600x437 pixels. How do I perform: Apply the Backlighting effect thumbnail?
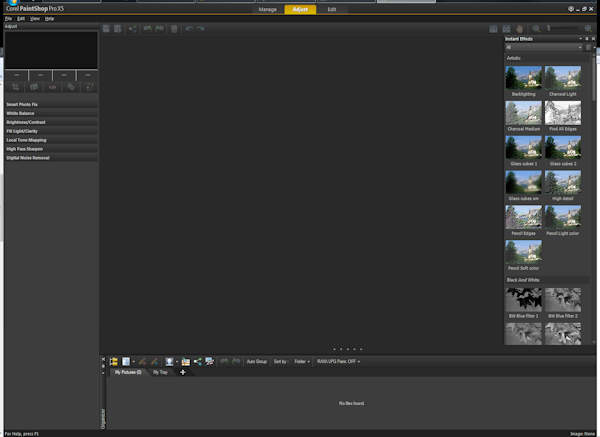(x=523, y=78)
